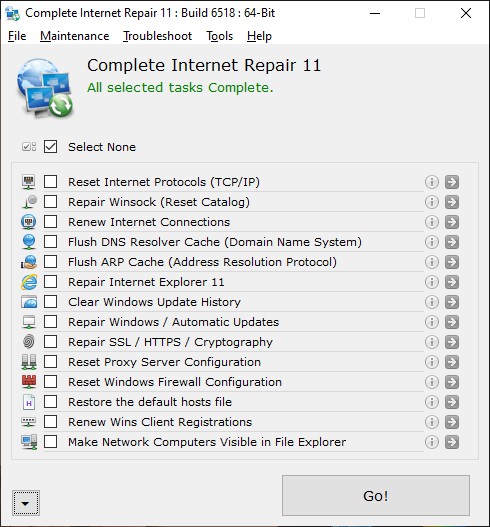Click the hosts file H document icon
490x527 pixels.
pyautogui.click(x=29, y=402)
